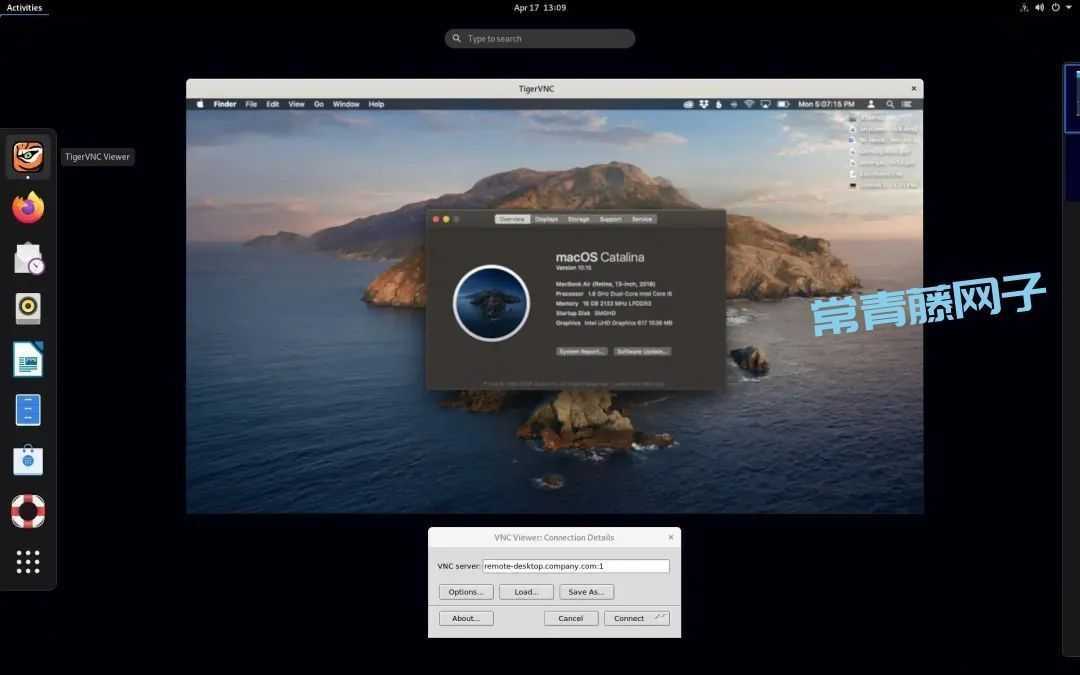Click the GNOME network status icon
This screenshot has height=675, width=1080.
tap(1024, 8)
